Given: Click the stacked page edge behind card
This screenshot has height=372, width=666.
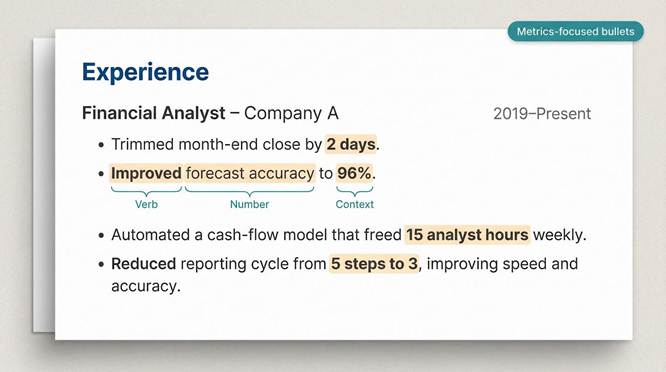Looking at the screenshot, I should (44, 185).
